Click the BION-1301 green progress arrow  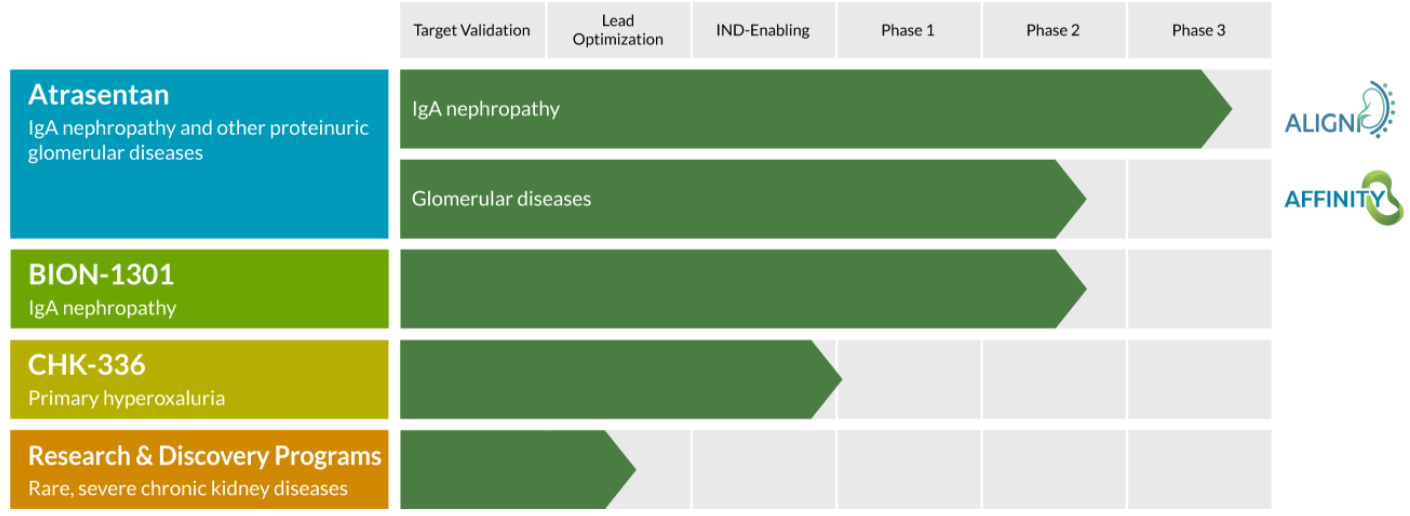[x=743, y=289]
